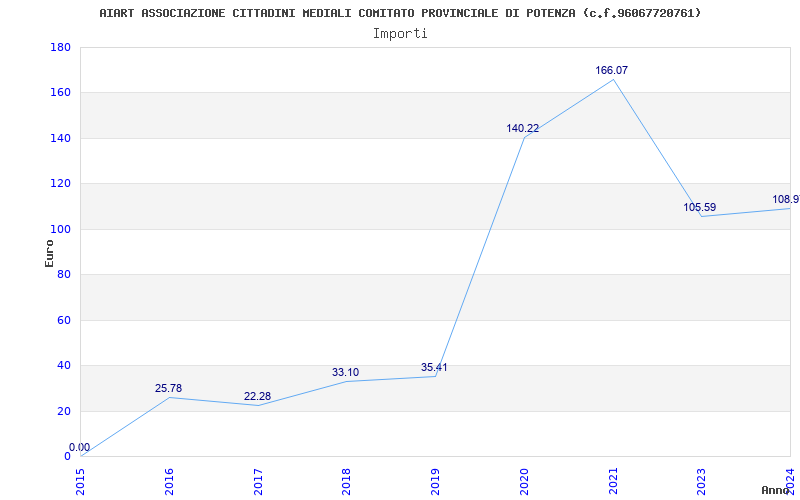The width and height of the screenshot is (800, 500).
Task: Click the 20 y-axis tick label
Action: pos(64,411)
